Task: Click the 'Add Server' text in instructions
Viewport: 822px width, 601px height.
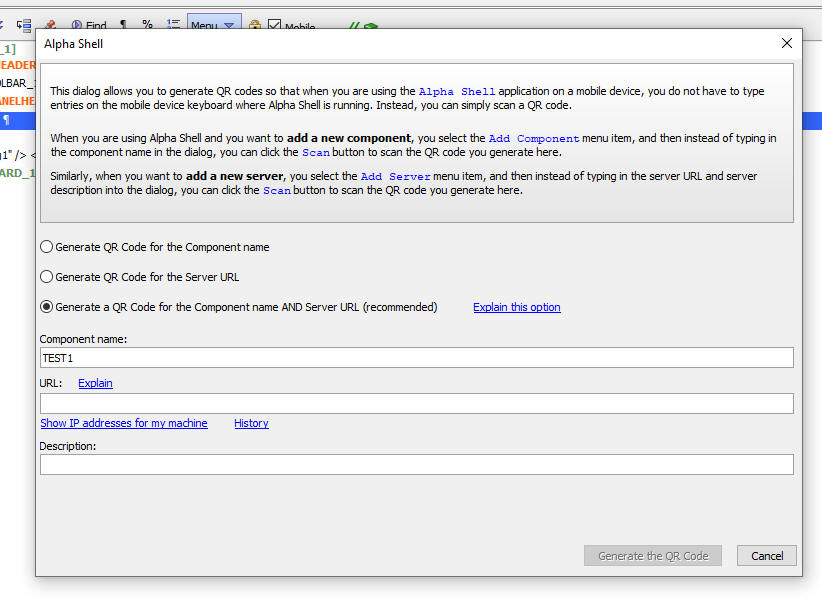Action: click(x=395, y=177)
